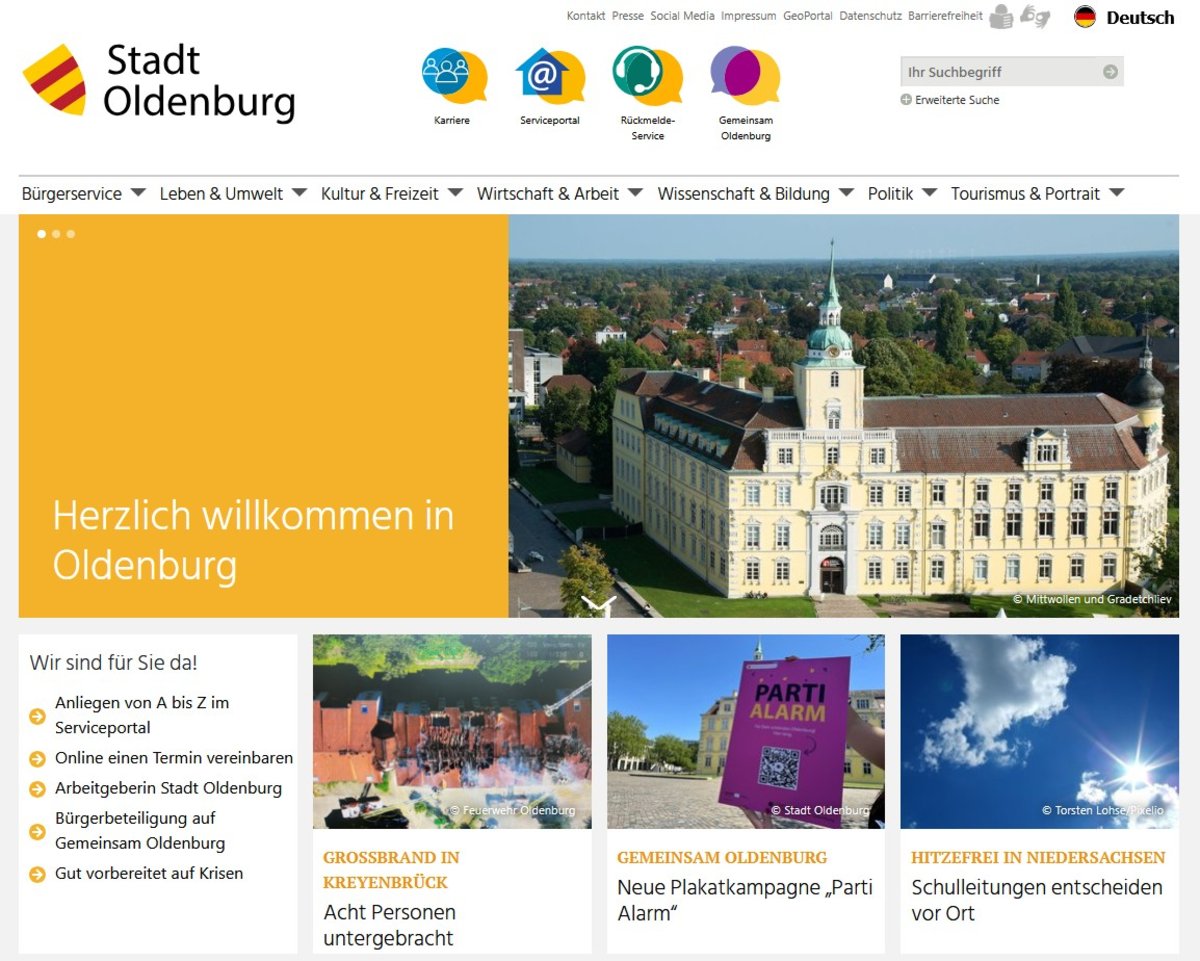Expand the Wissenschaft & Bildung menu arrow
The width and height of the screenshot is (1200, 961).
[x=846, y=193]
